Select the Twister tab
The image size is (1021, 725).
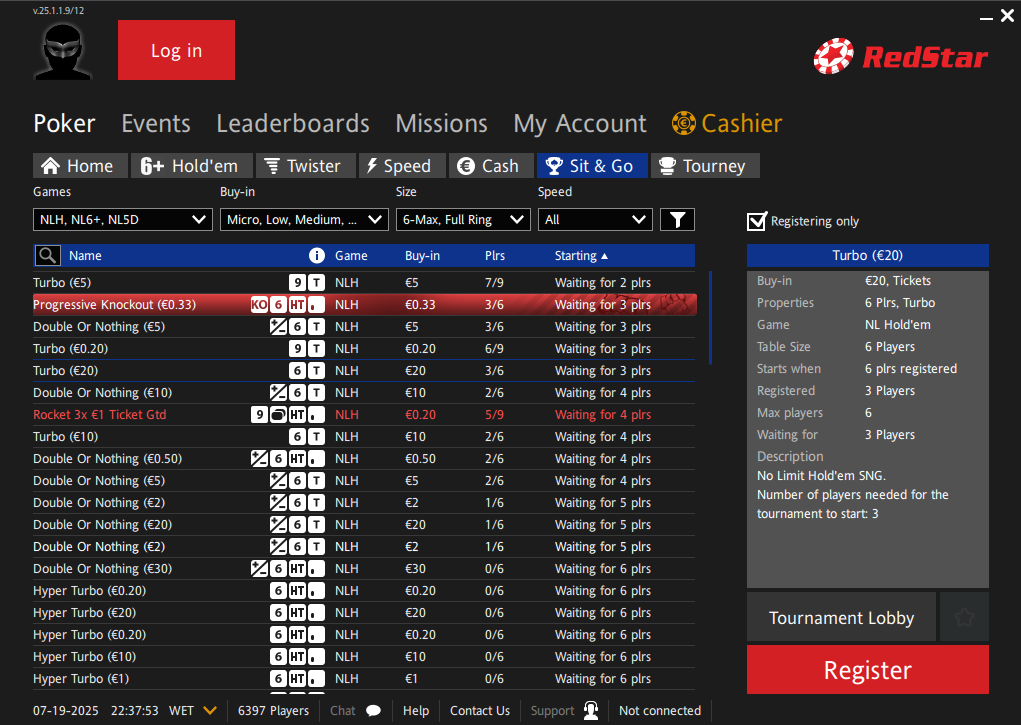[305, 166]
